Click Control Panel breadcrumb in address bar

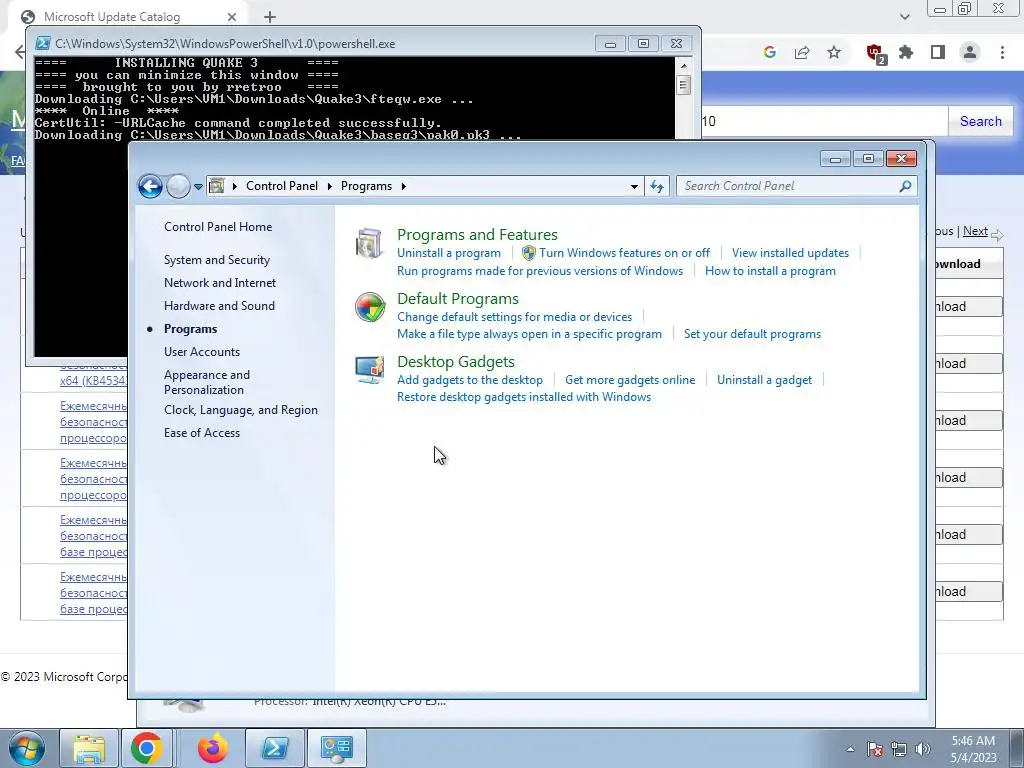tap(281, 186)
